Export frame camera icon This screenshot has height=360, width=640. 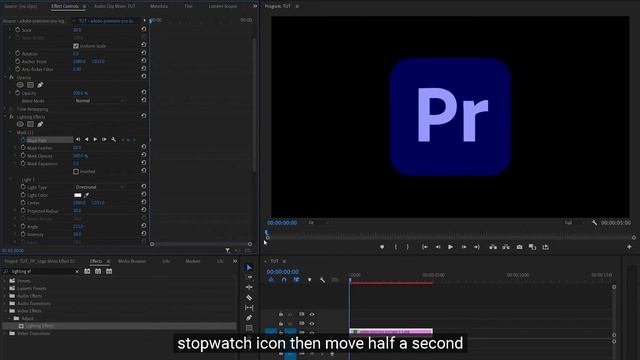(519, 247)
